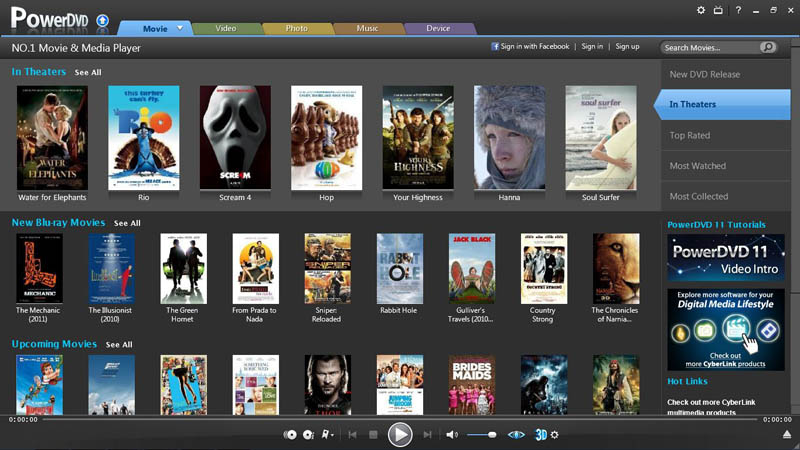Skip to next chapter button

427,435
